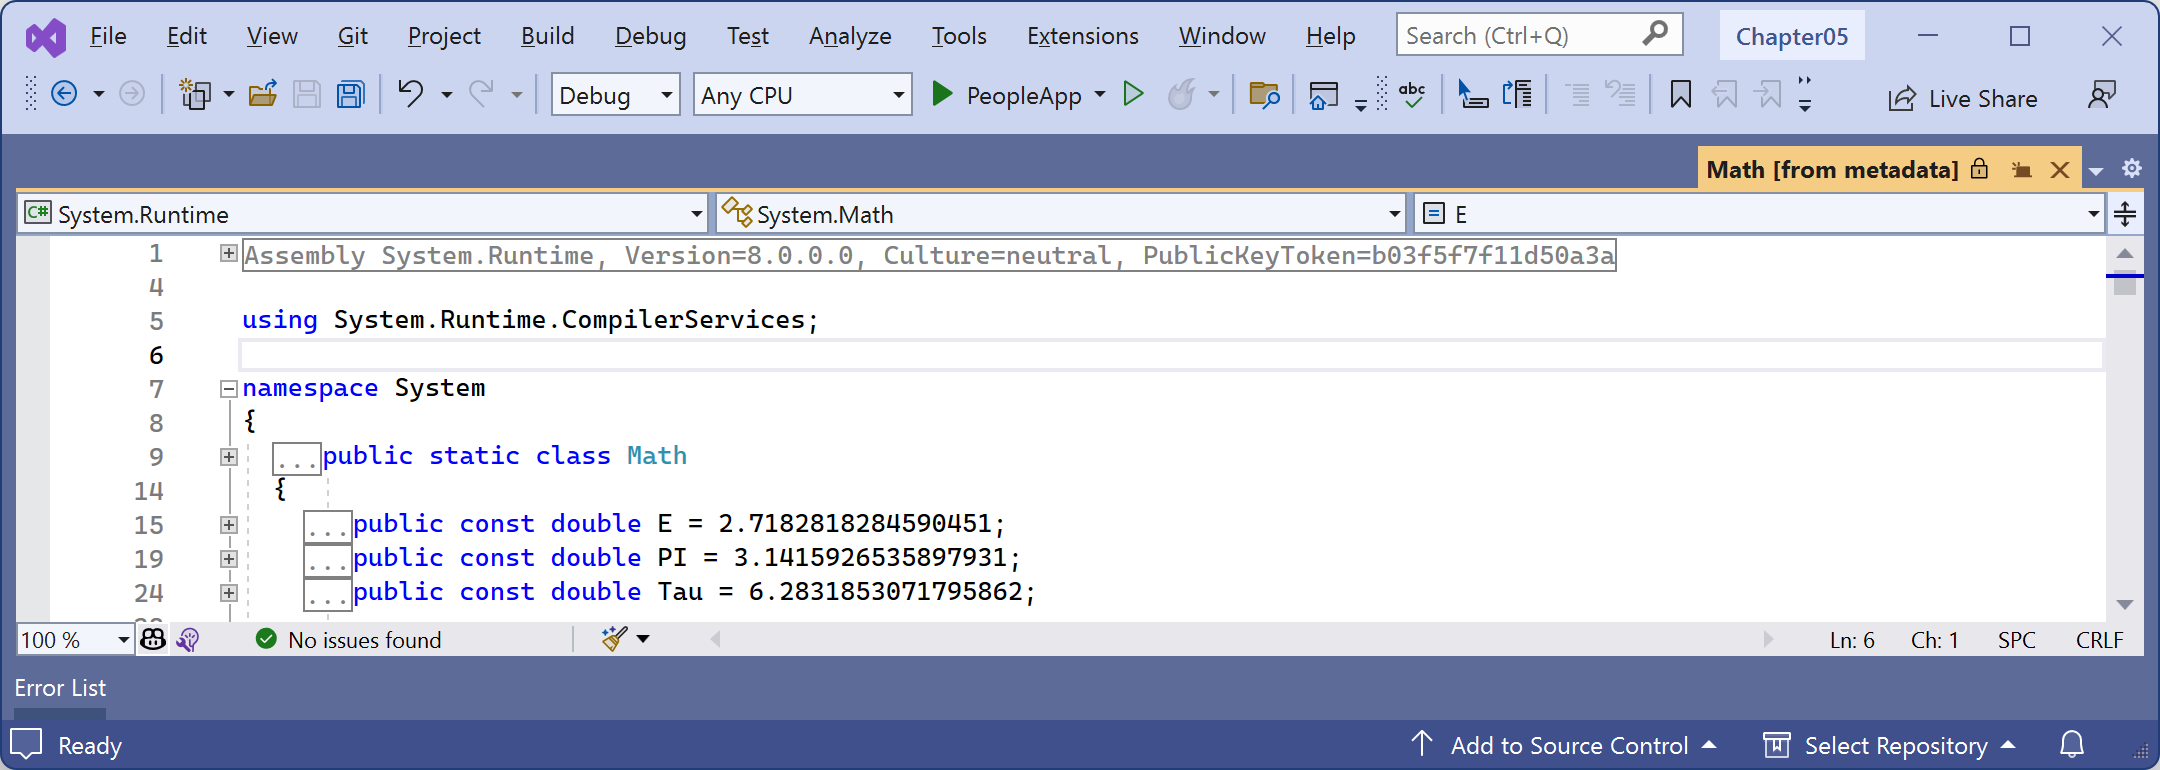
Task: Open the Edit menu
Action: pos(187,36)
